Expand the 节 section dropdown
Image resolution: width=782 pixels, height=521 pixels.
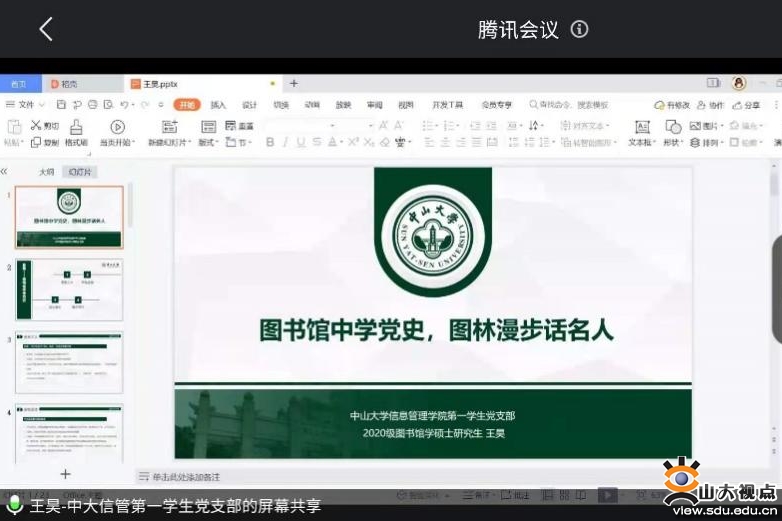coord(238,143)
